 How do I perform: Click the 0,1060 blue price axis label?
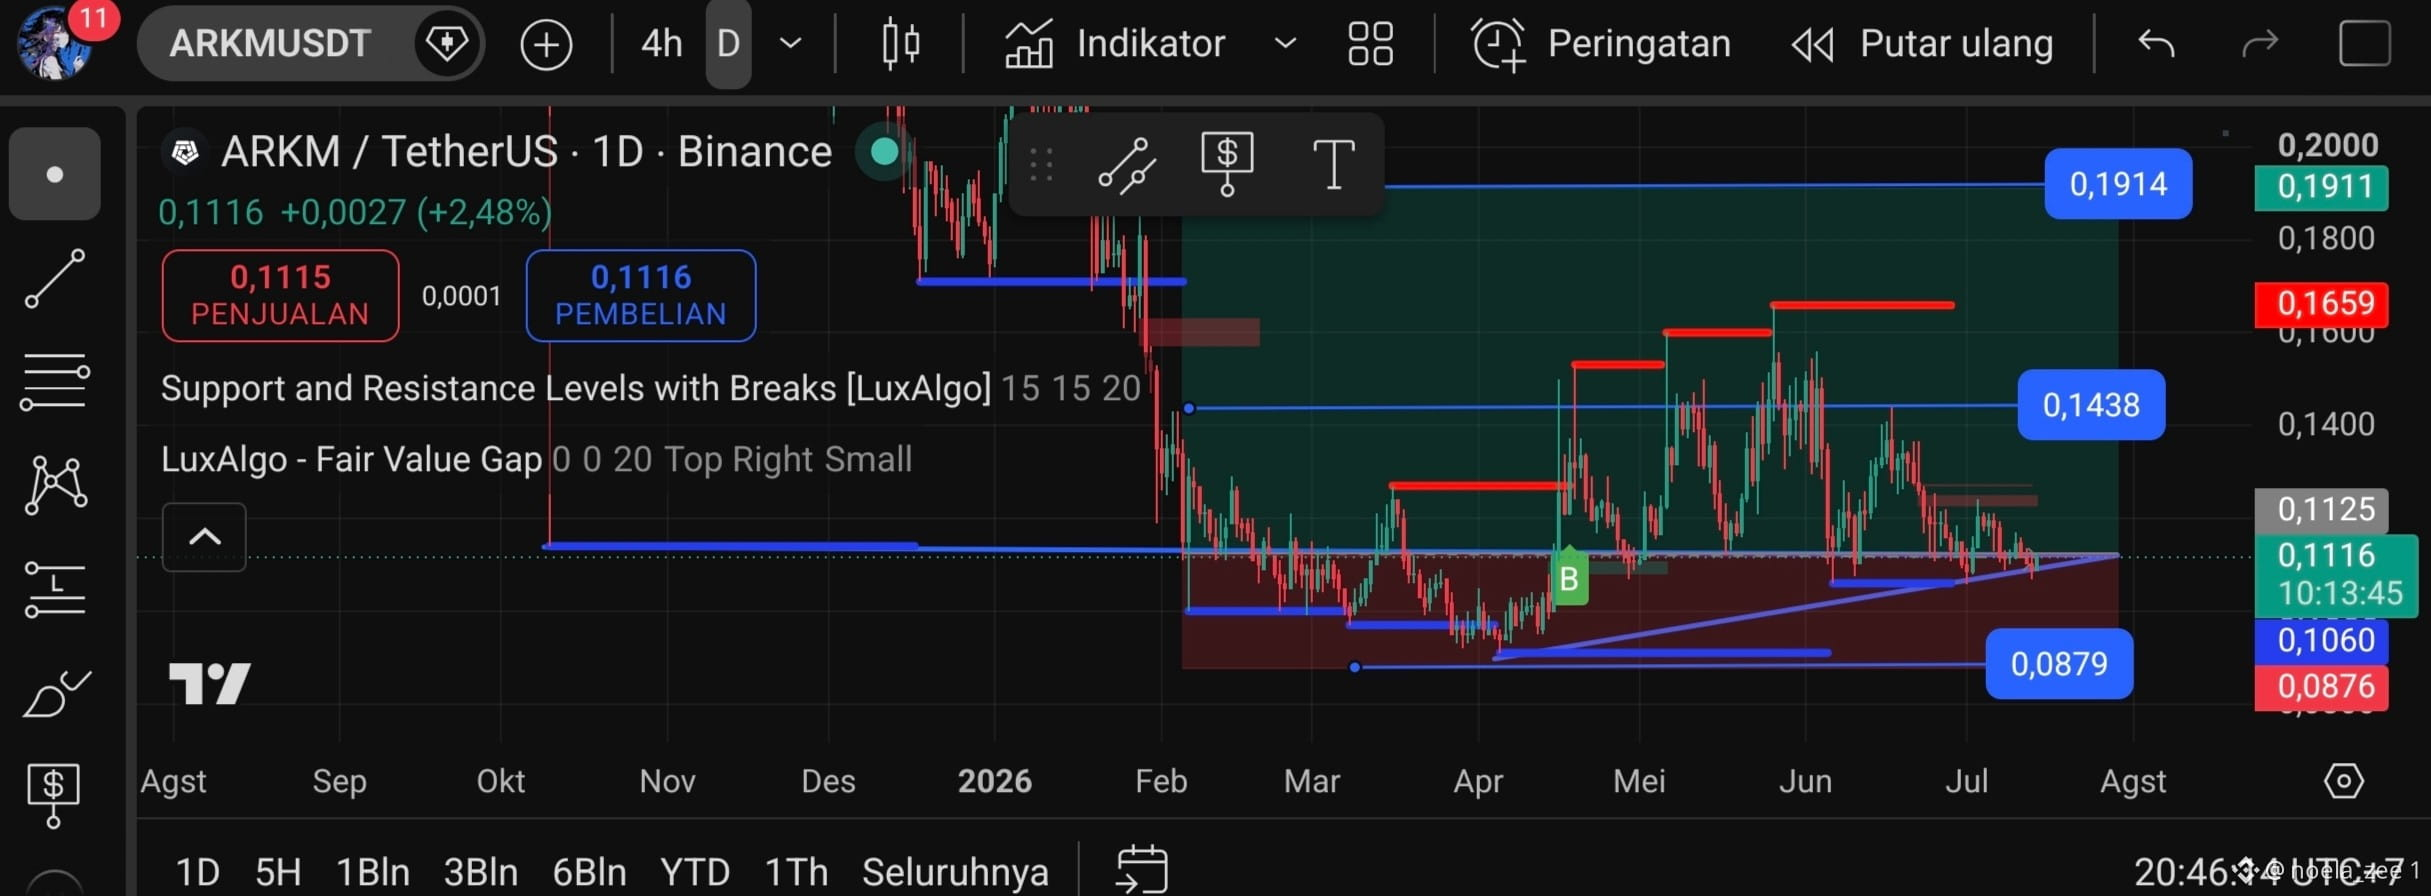tap(2322, 641)
